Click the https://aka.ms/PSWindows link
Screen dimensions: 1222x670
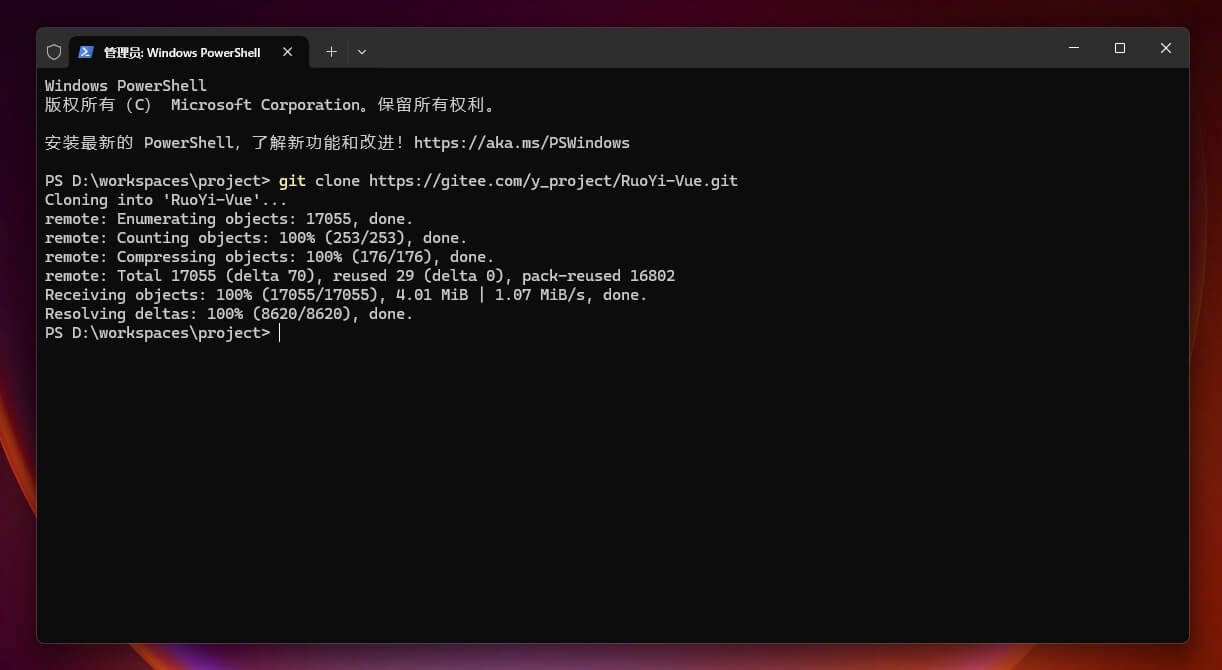click(x=522, y=143)
